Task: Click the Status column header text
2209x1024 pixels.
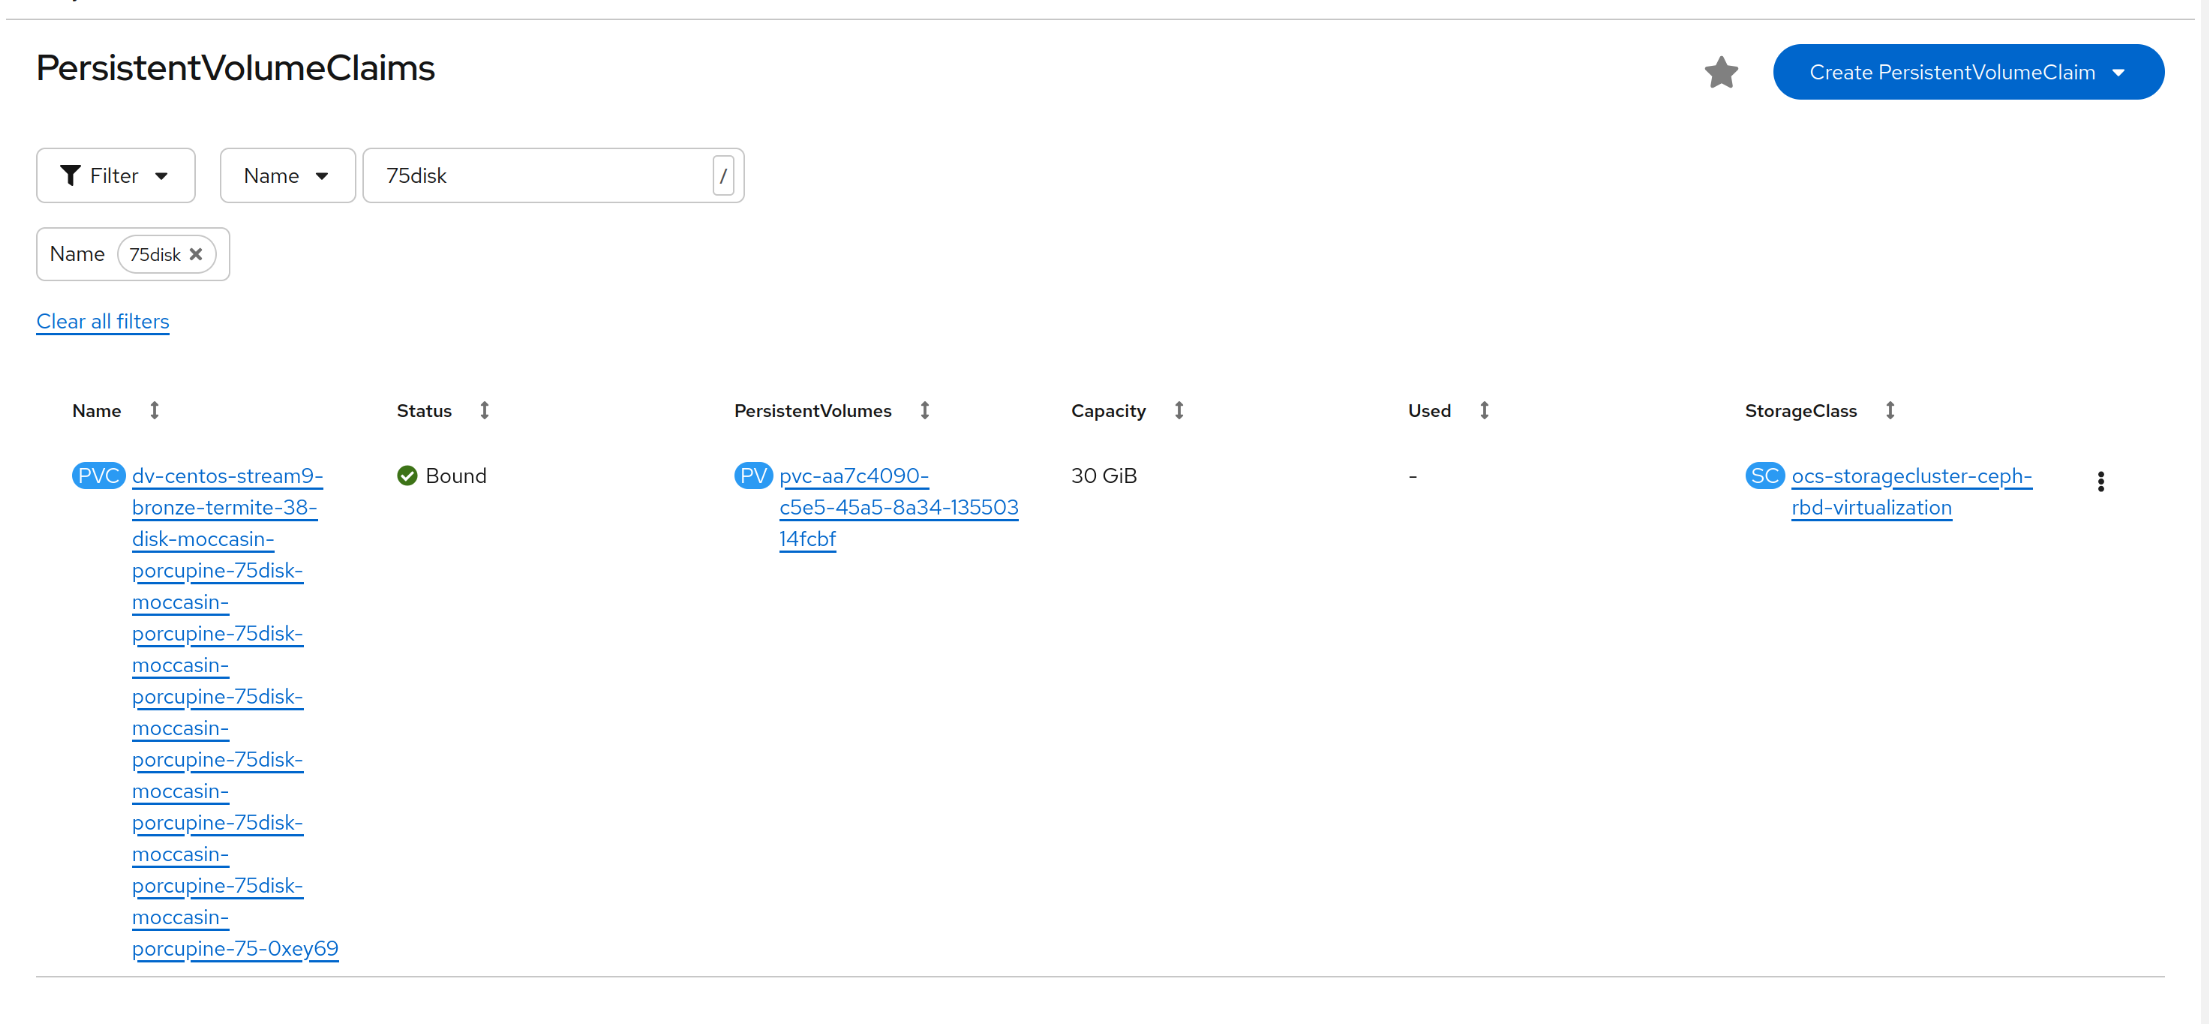Action: click(x=424, y=411)
